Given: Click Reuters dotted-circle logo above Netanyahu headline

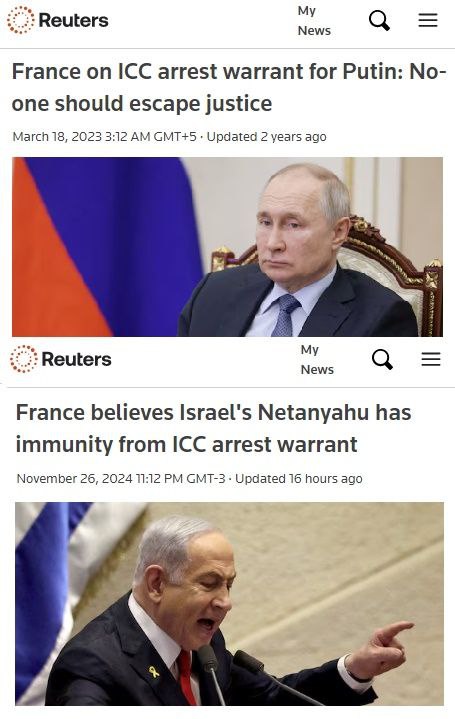Looking at the screenshot, I should (x=24, y=359).
